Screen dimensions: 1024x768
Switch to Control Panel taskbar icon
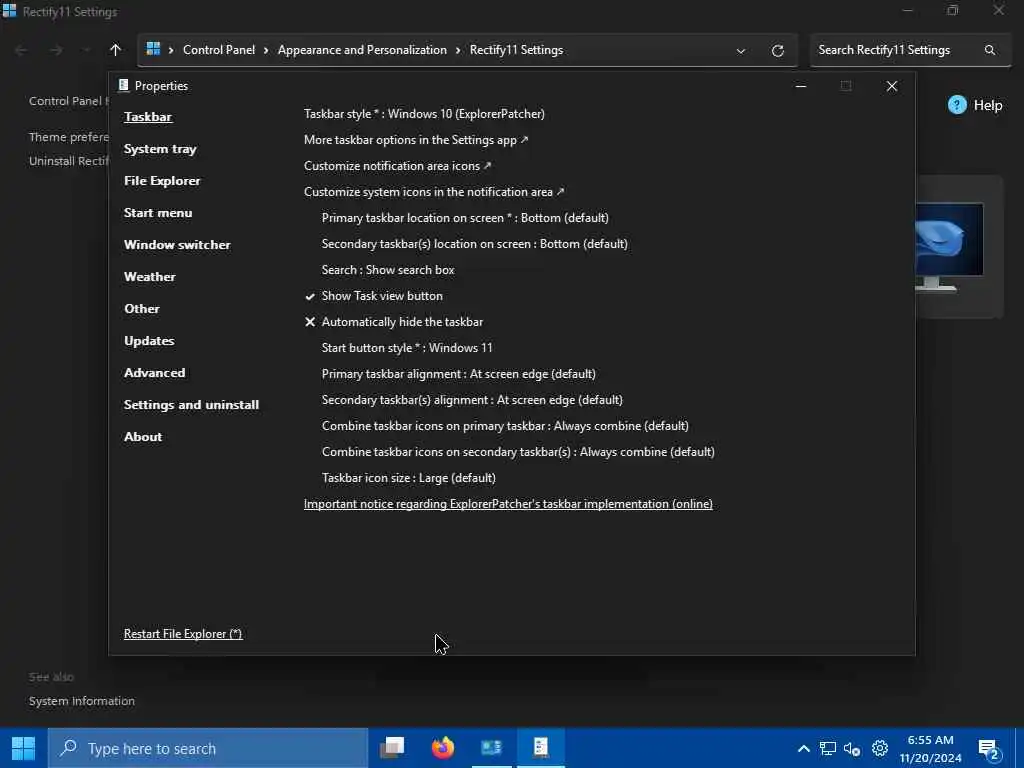coord(491,748)
